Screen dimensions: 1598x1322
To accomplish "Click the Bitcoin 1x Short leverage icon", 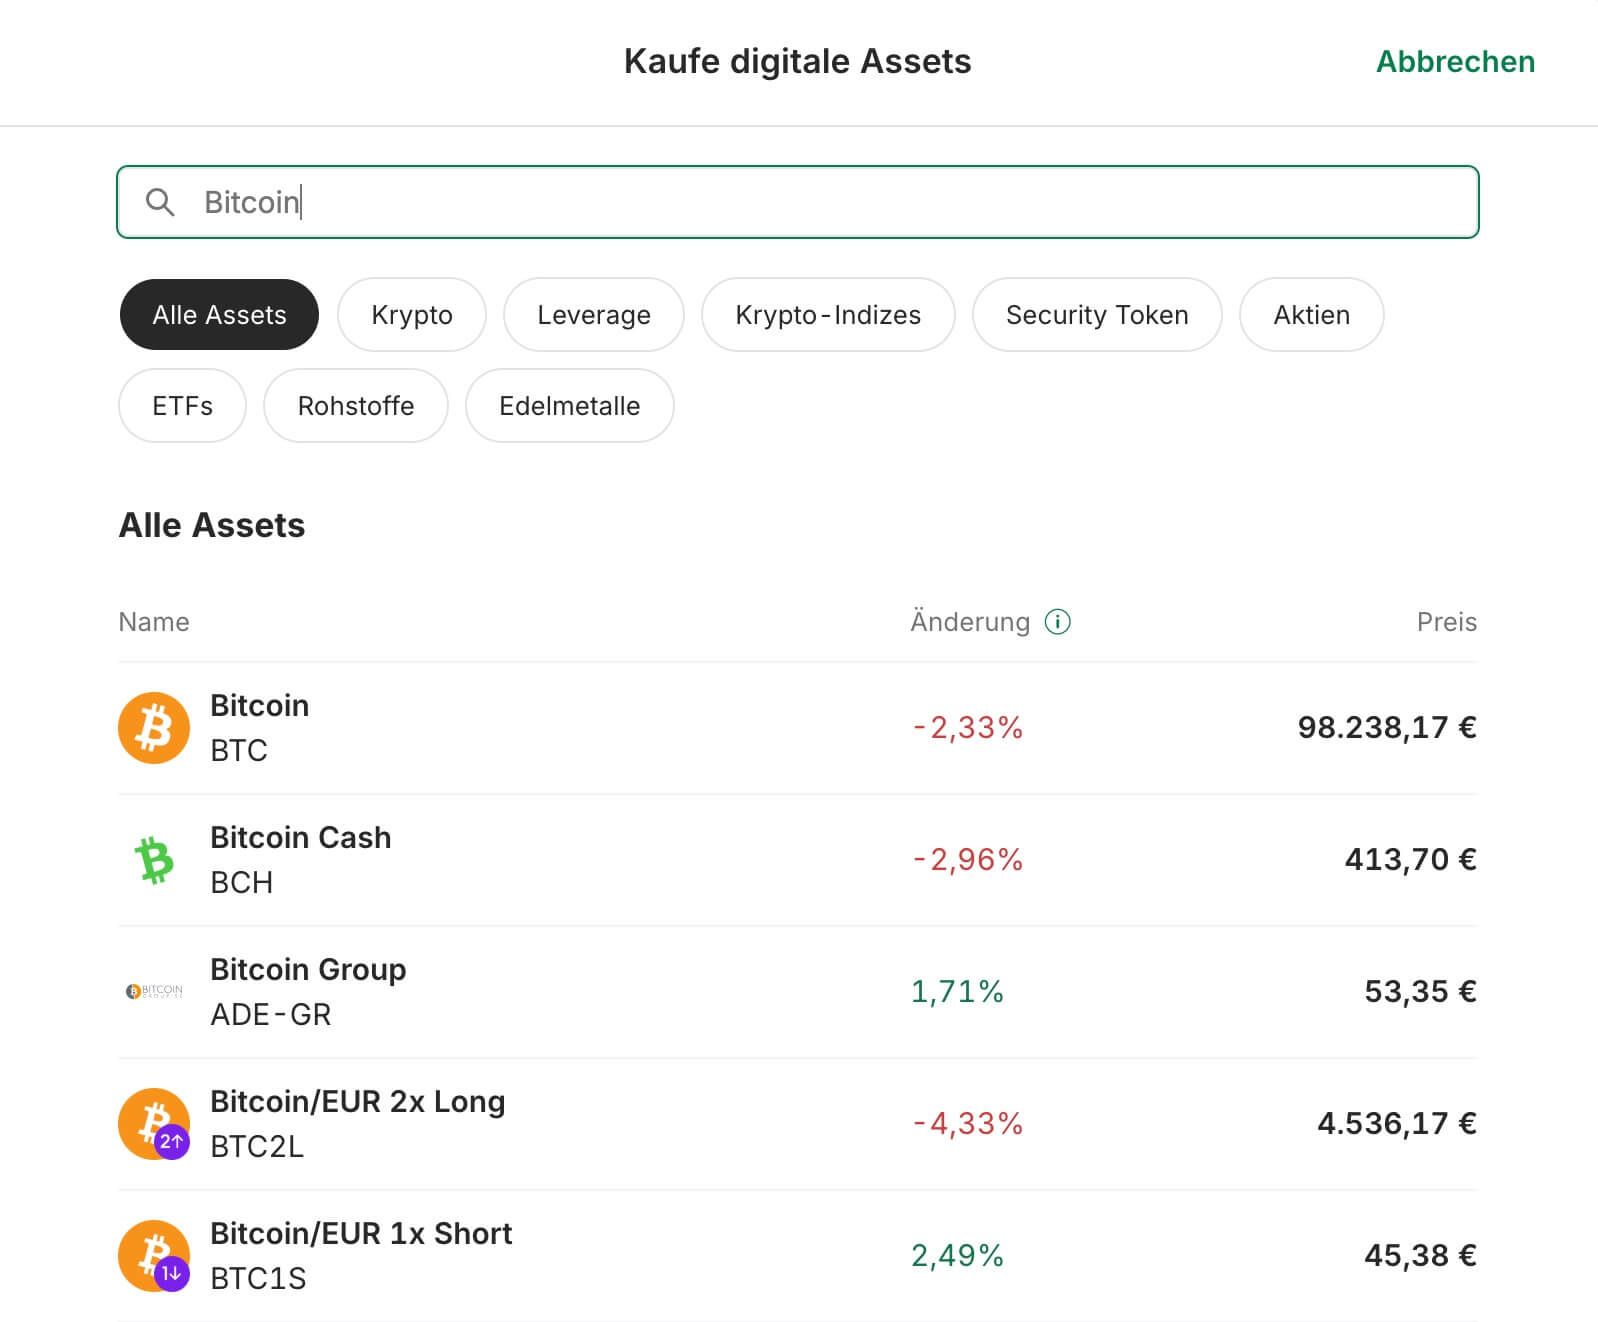I will pos(154,1256).
